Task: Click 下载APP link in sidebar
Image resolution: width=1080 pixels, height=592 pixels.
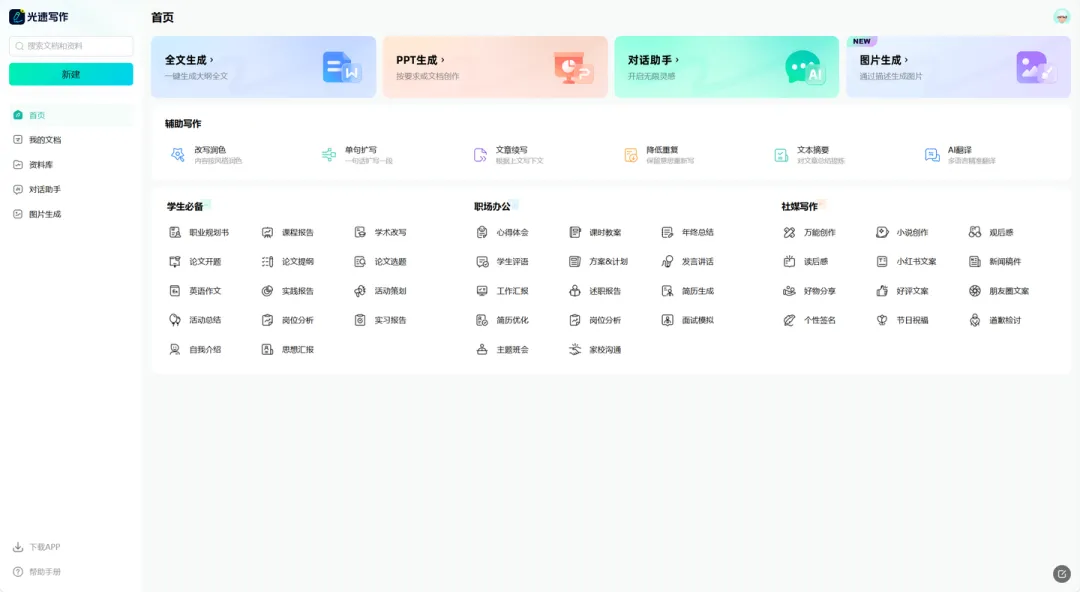Action: [x=37, y=547]
